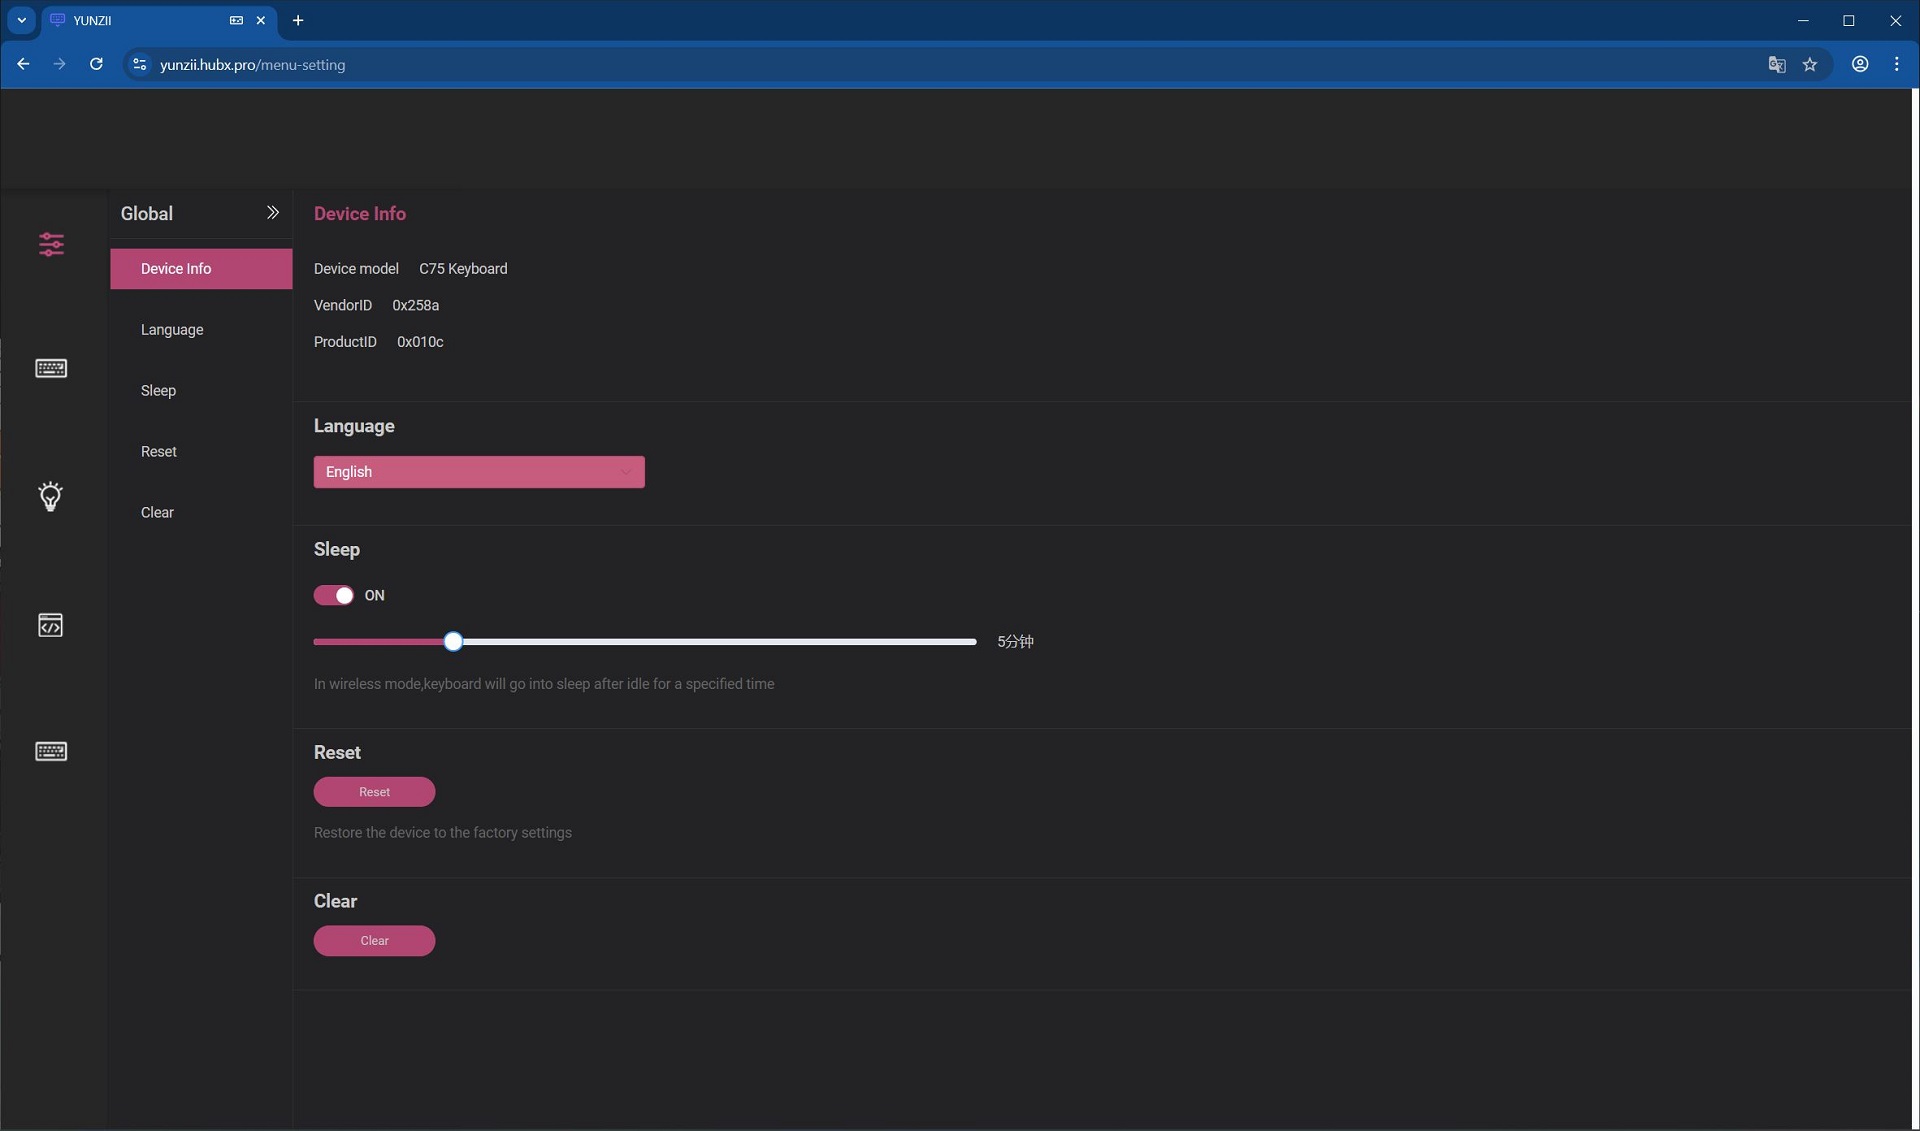The width and height of the screenshot is (1920, 1131).
Task: Open the English language dropdown
Action: [479, 472]
